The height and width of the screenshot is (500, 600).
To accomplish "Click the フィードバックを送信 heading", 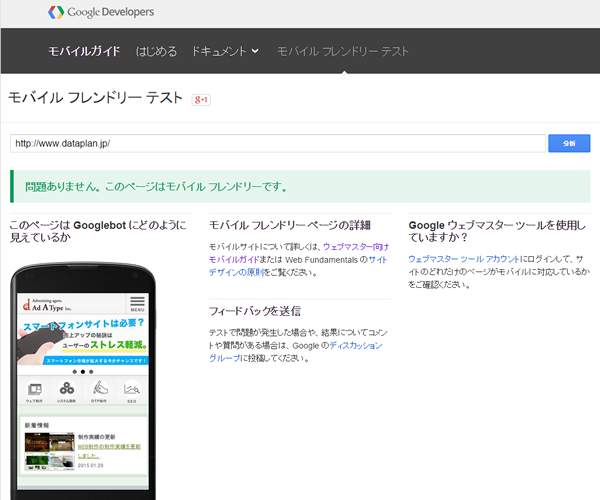I will coord(255,311).
